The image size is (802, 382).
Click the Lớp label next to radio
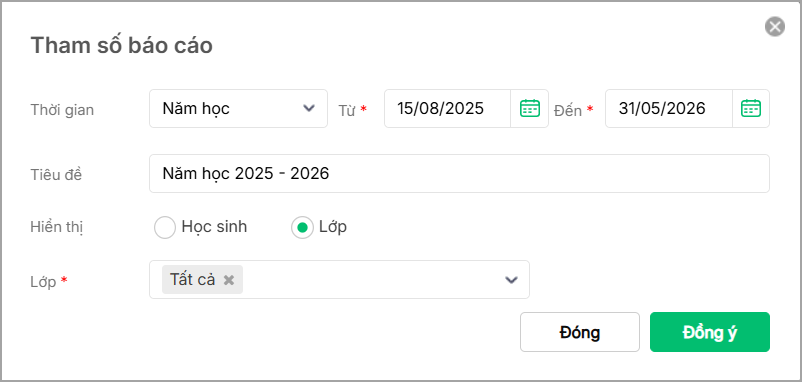(333, 227)
